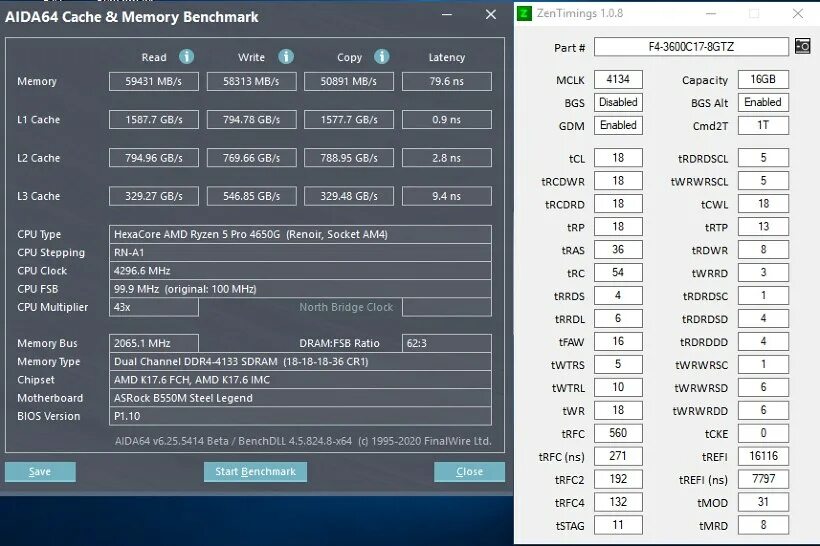
Task: Click the MCLK value 4134
Action: pos(618,79)
